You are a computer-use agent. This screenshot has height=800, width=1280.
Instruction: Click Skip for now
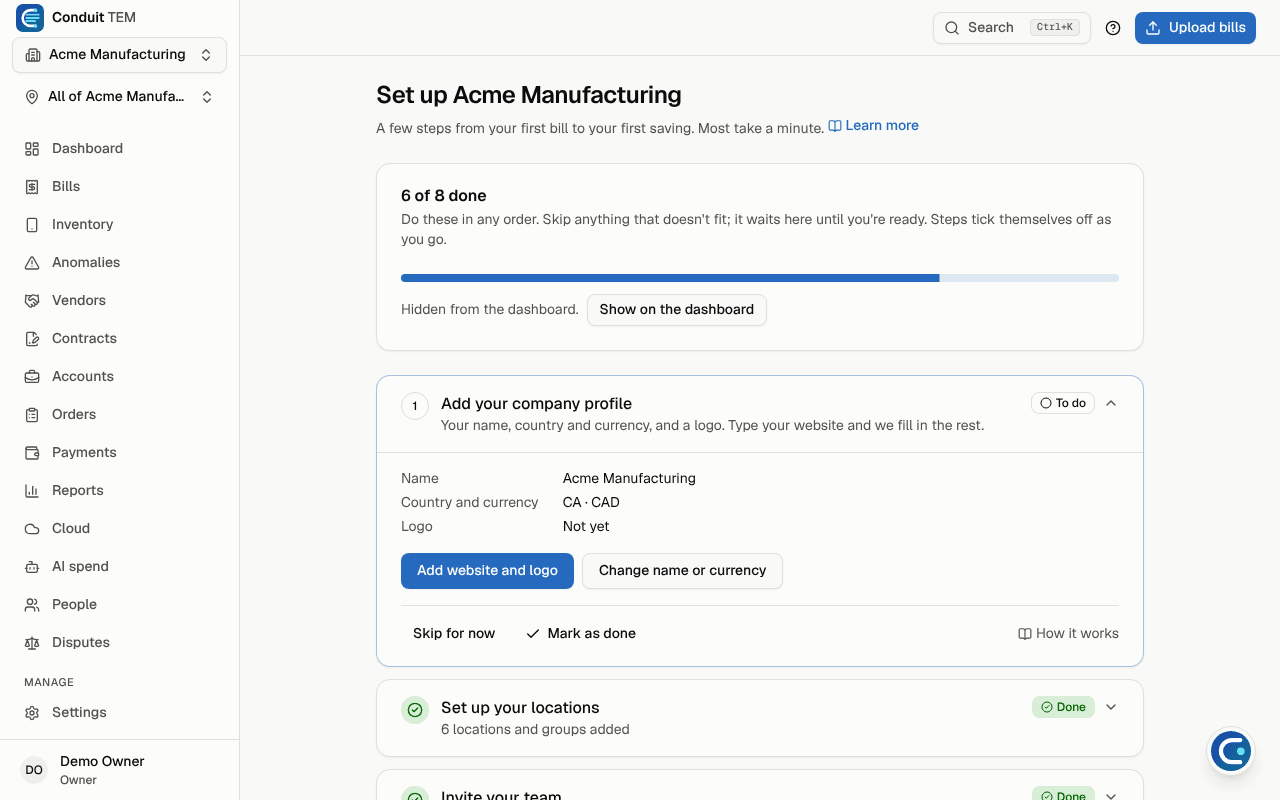point(454,634)
